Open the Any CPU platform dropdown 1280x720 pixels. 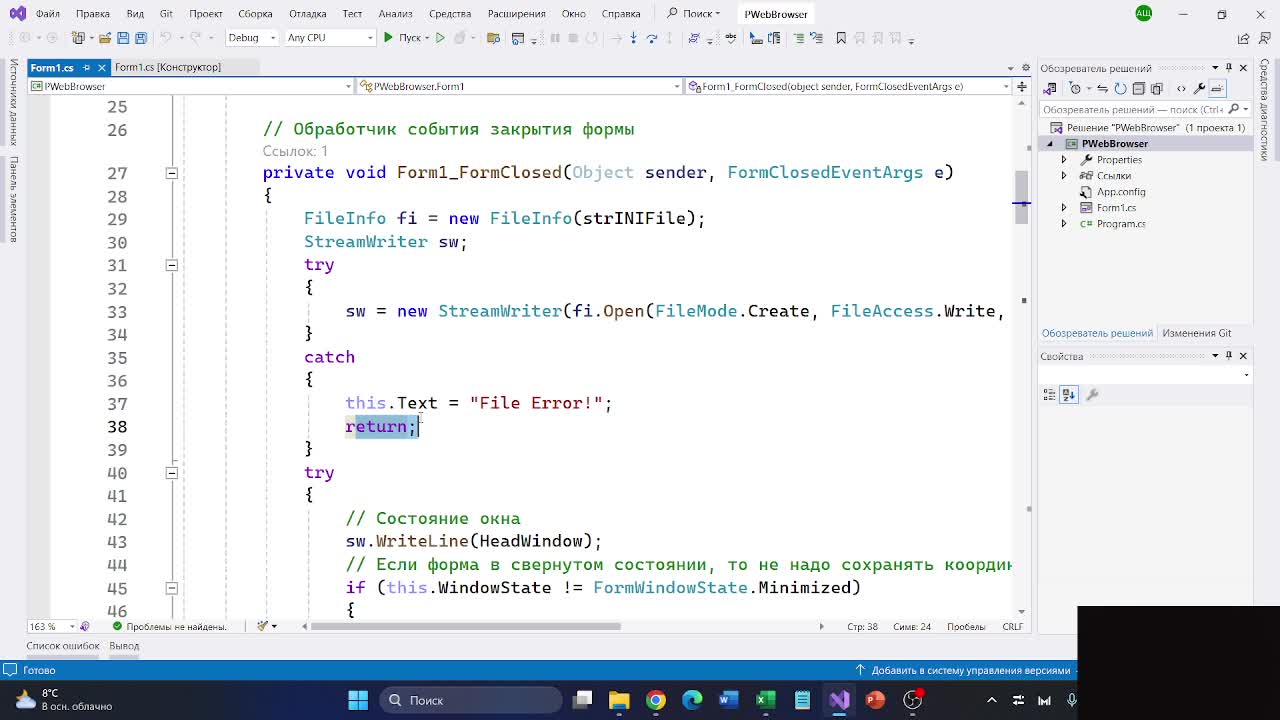tap(329, 38)
